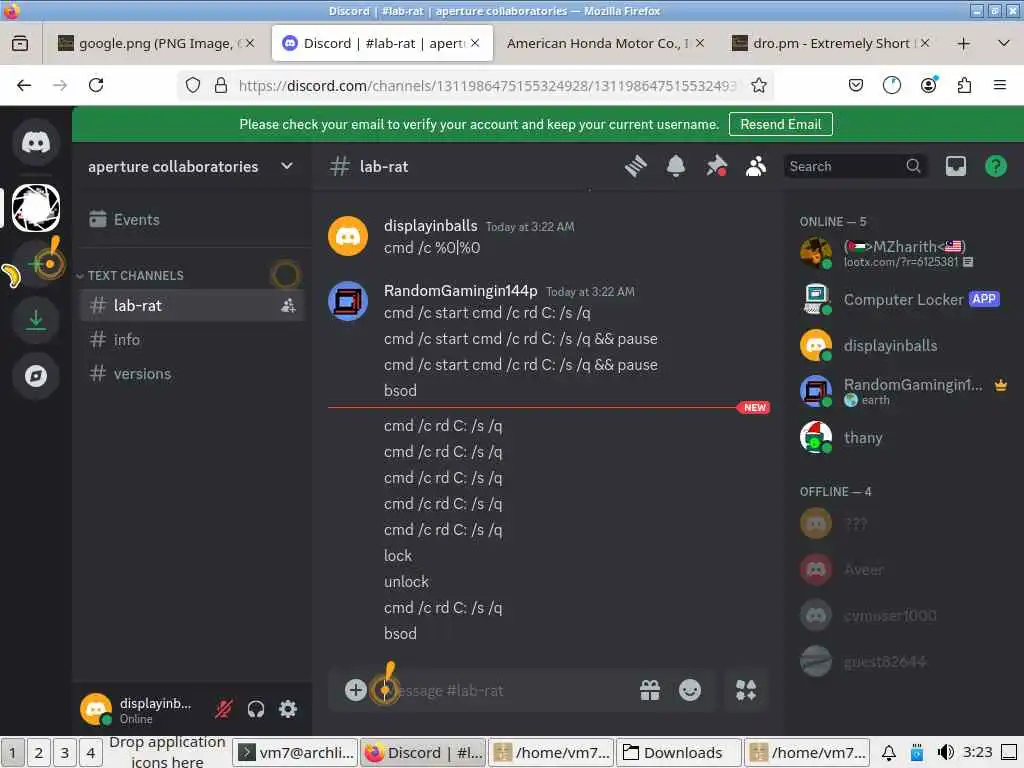This screenshot has width=1024, height=768.
Task: Open taskbar notification bell
Action: tap(888, 753)
